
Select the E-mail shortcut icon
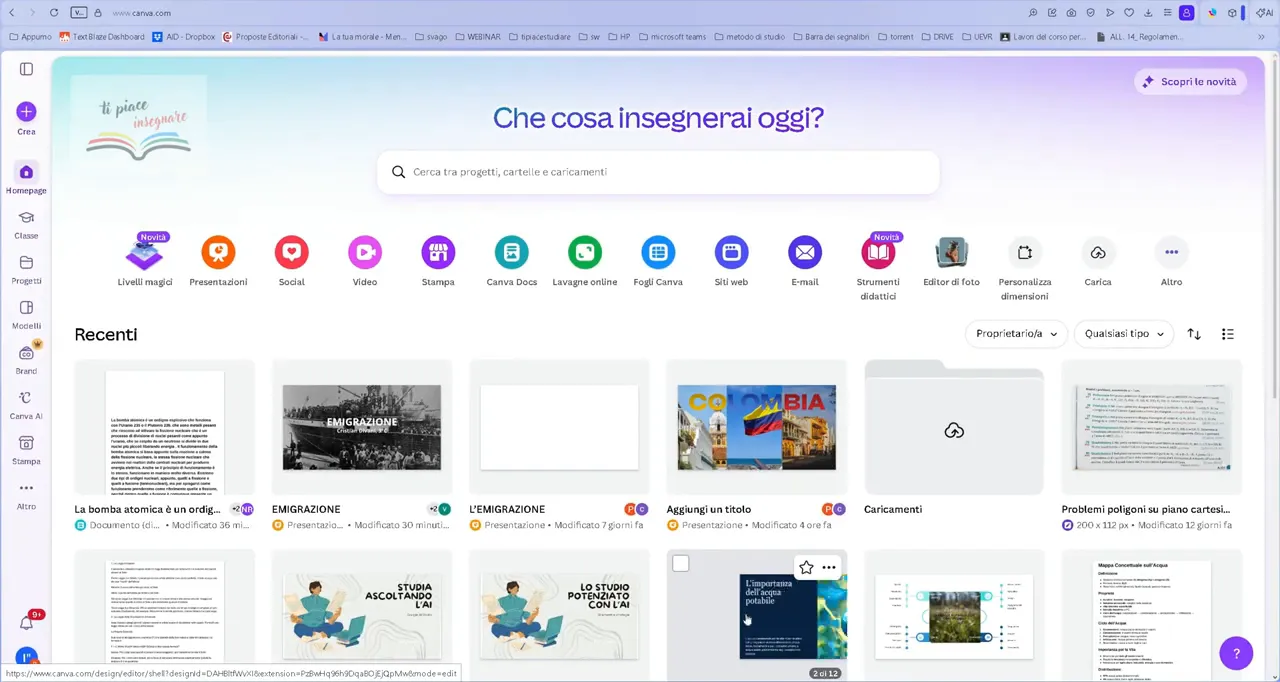click(805, 253)
